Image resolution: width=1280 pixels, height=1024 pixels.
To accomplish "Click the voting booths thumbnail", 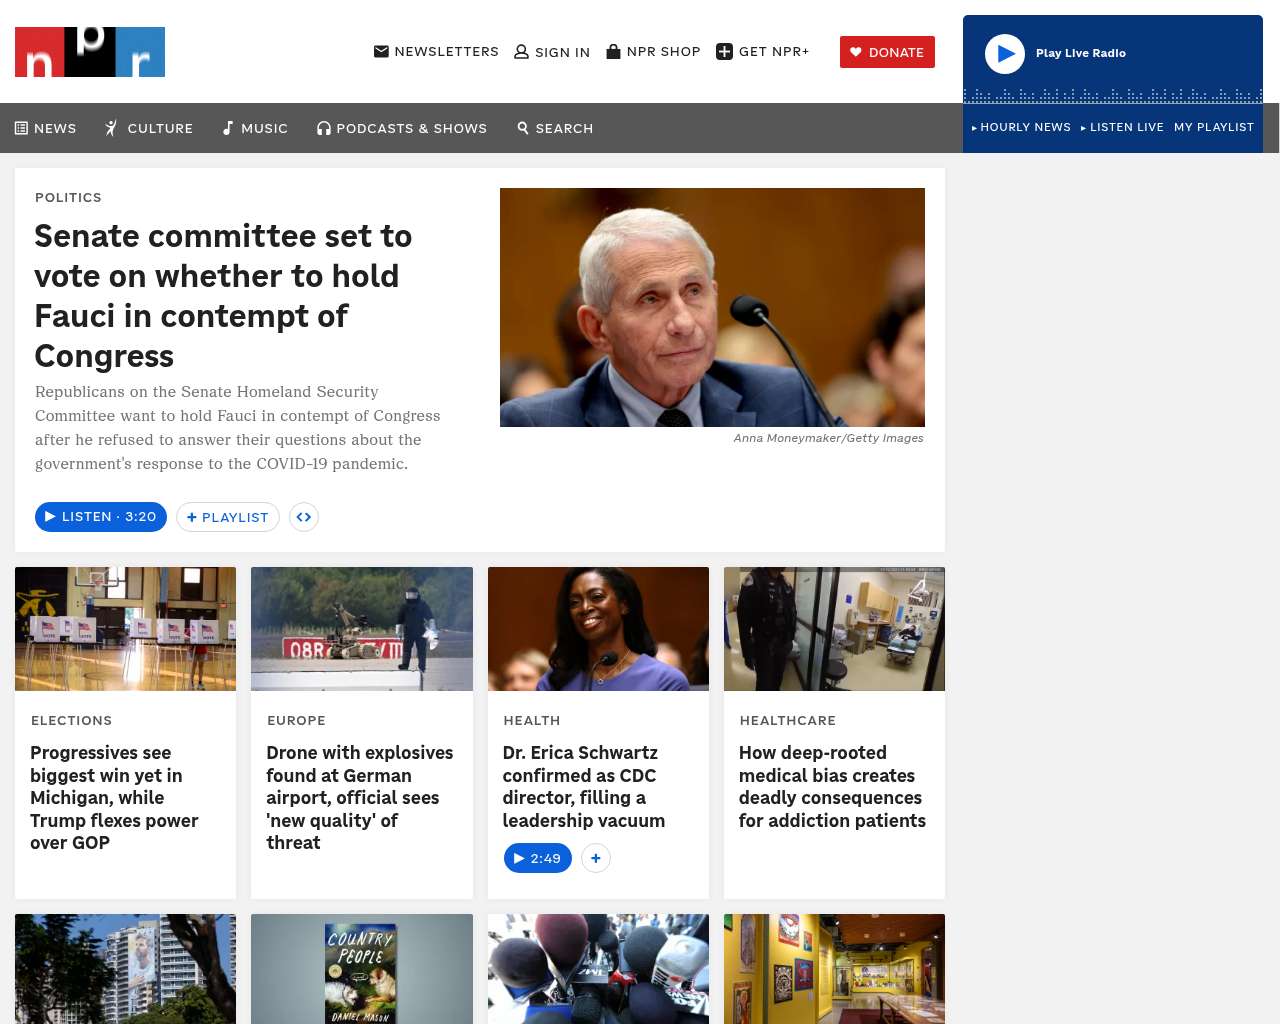I will (126, 629).
